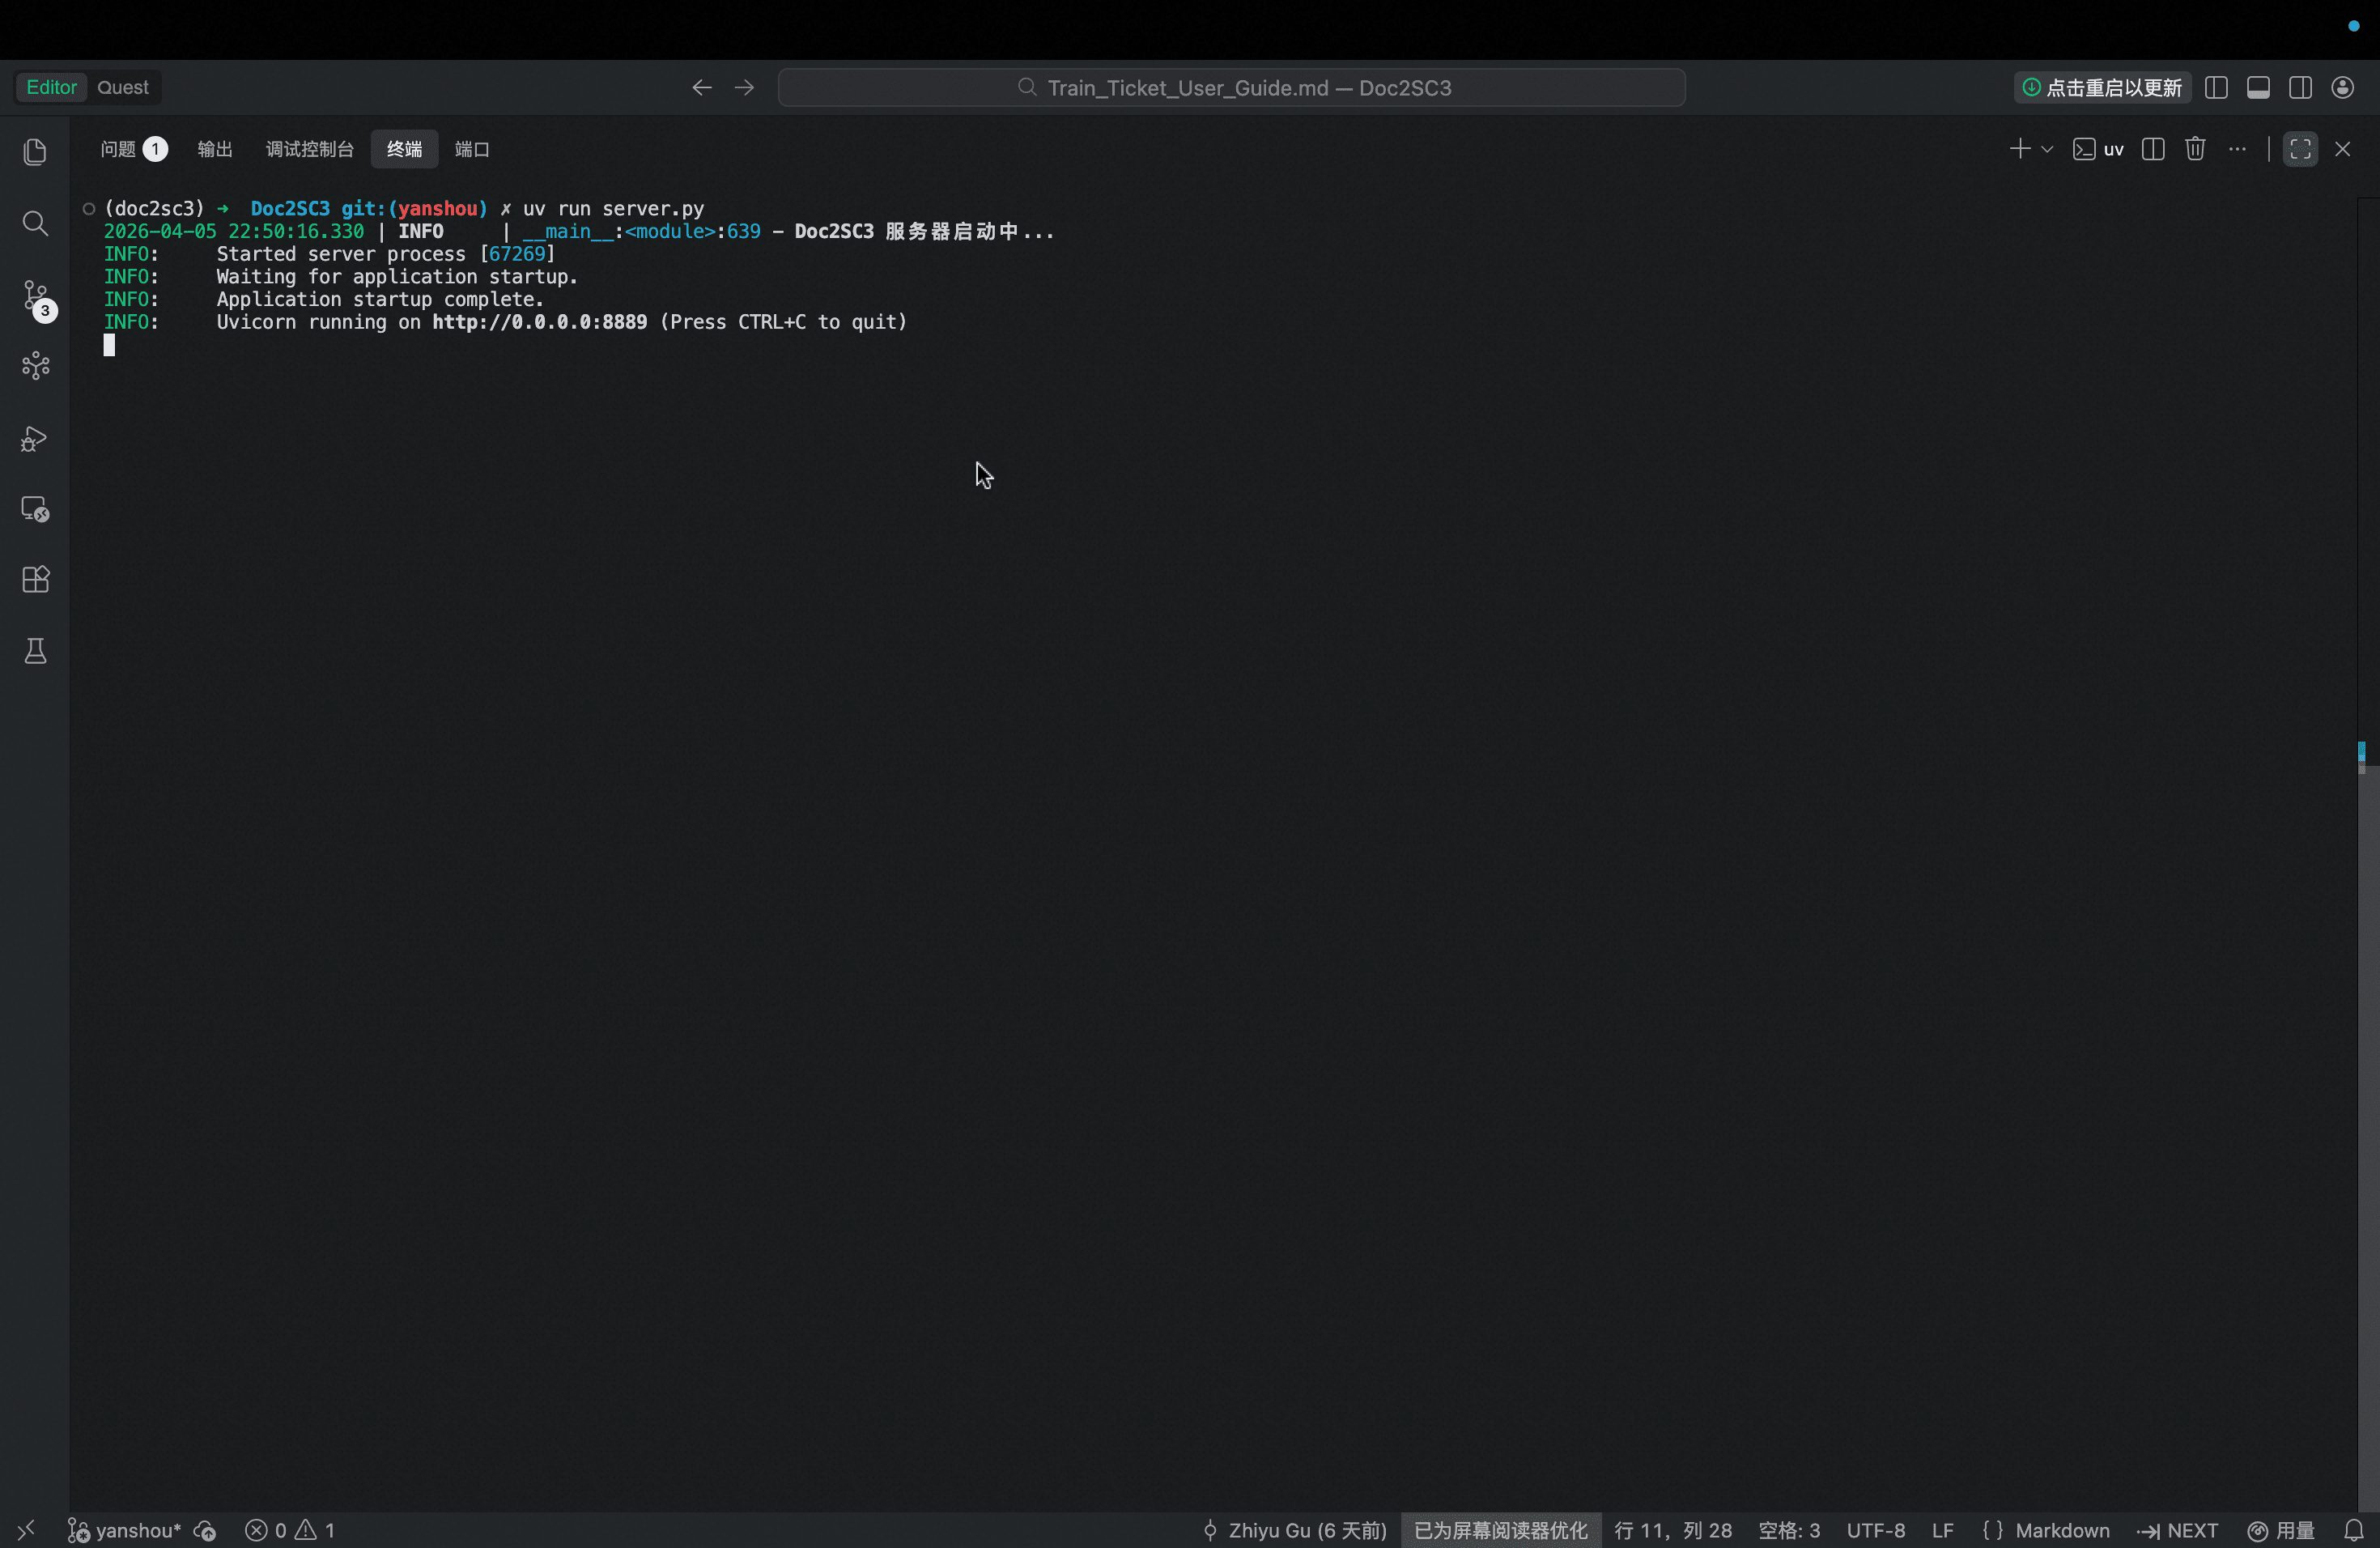Open terminal panel more actions menu
Image resolution: width=2380 pixels, height=1548 pixels.
2237,149
